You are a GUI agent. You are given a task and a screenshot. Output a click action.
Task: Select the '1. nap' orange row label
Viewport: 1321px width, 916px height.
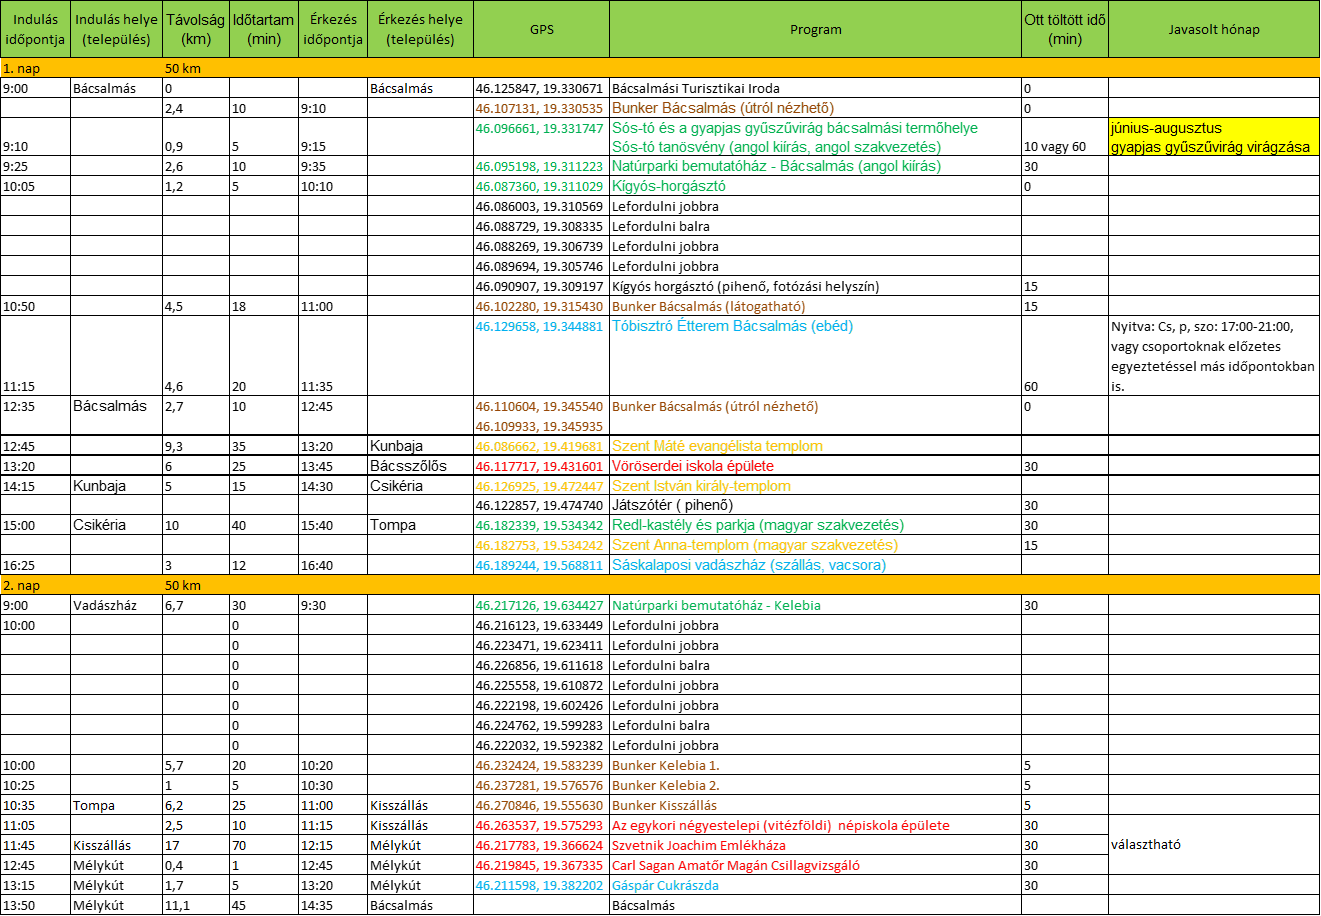22,68
